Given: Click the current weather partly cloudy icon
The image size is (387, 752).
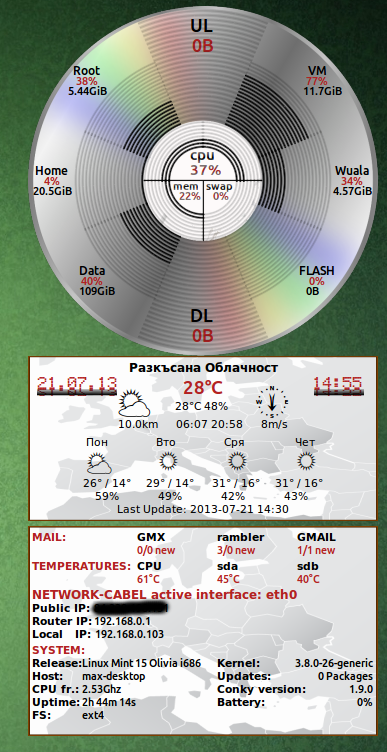Looking at the screenshot, I should (134, 403).
